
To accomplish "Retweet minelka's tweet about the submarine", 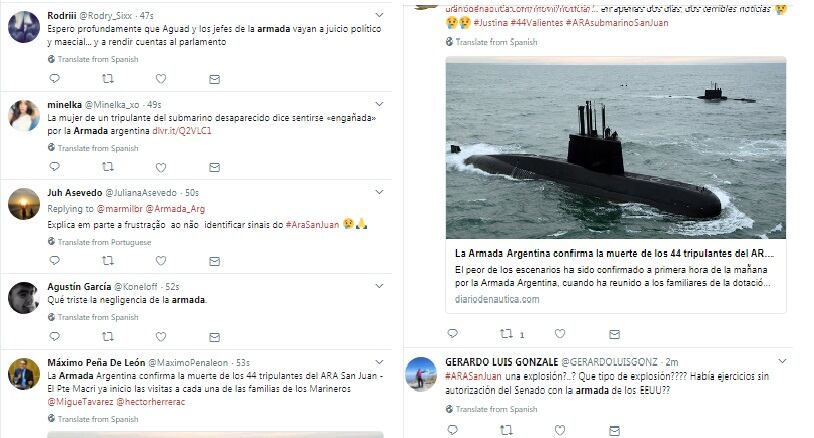I will 107,167.
